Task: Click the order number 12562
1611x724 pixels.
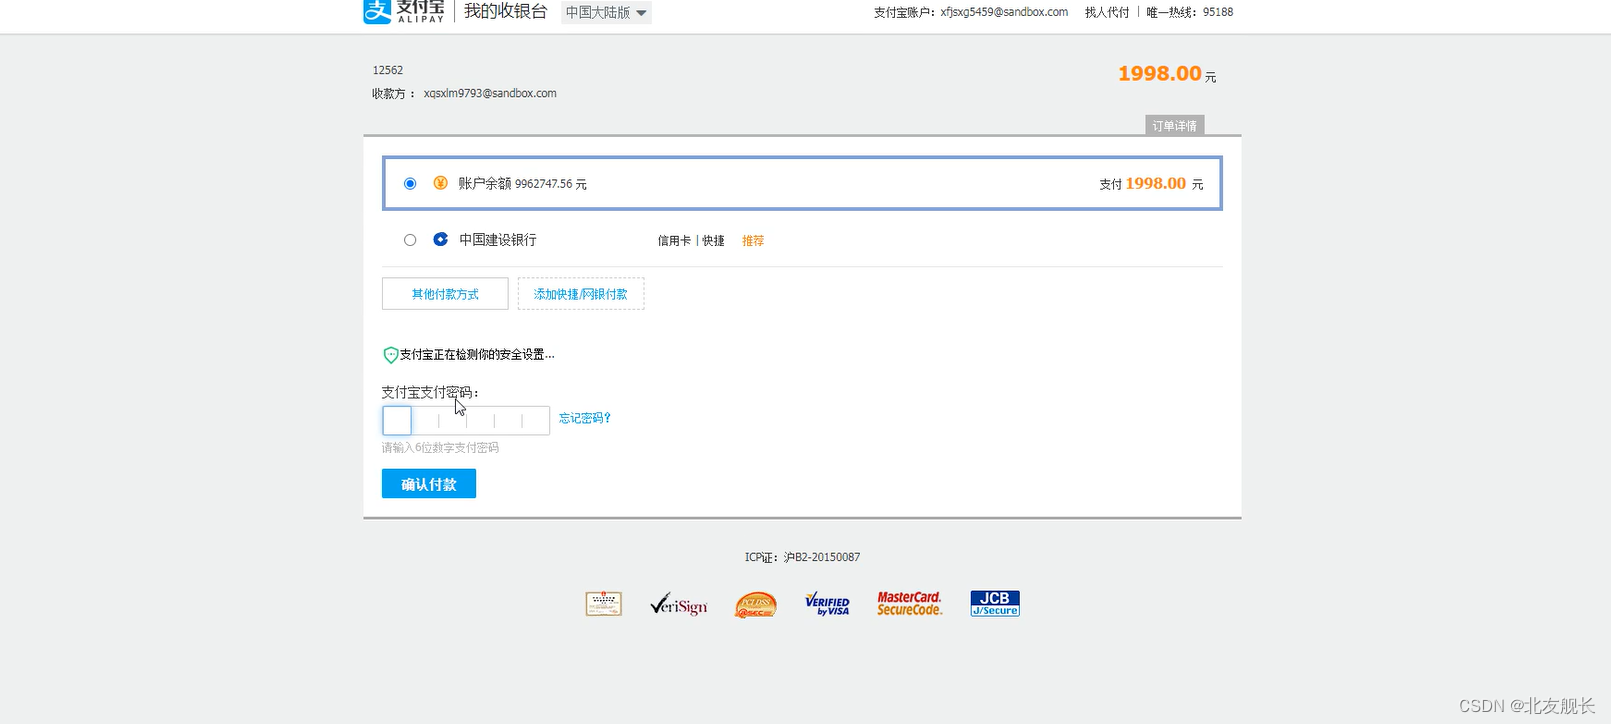Action: (x=388, y=70)
